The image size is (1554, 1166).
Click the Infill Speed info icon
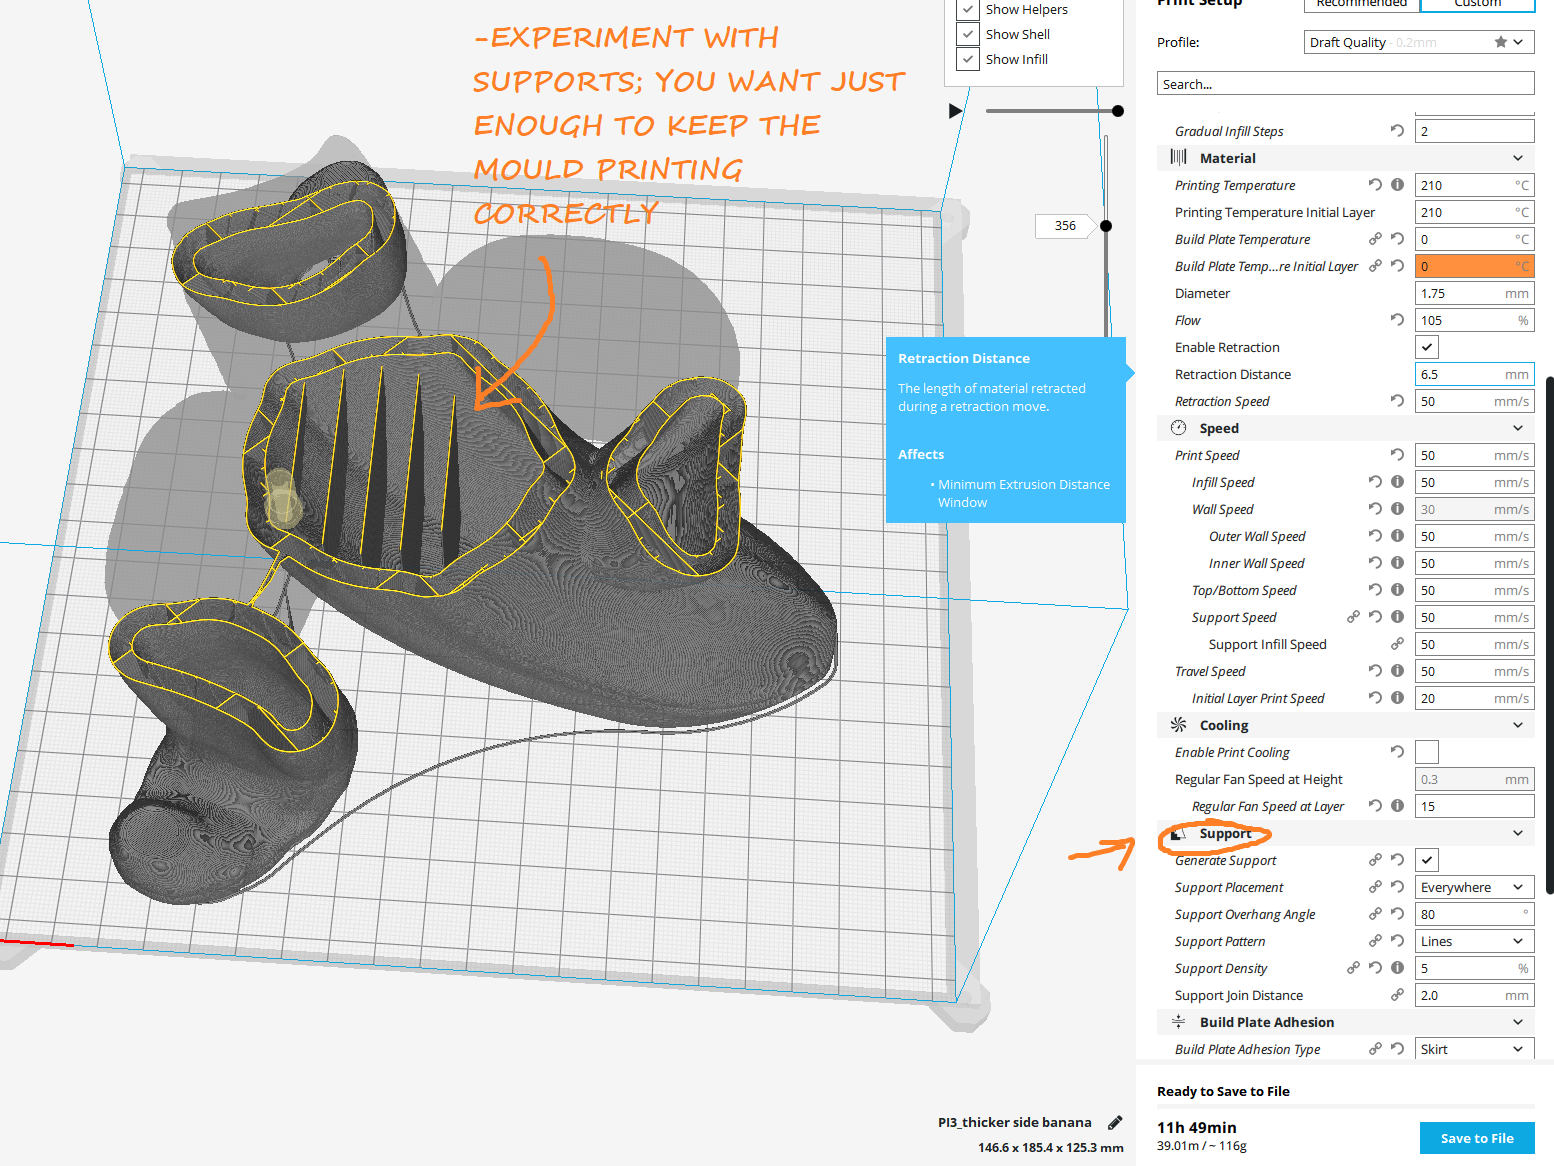pos(1397,482)
